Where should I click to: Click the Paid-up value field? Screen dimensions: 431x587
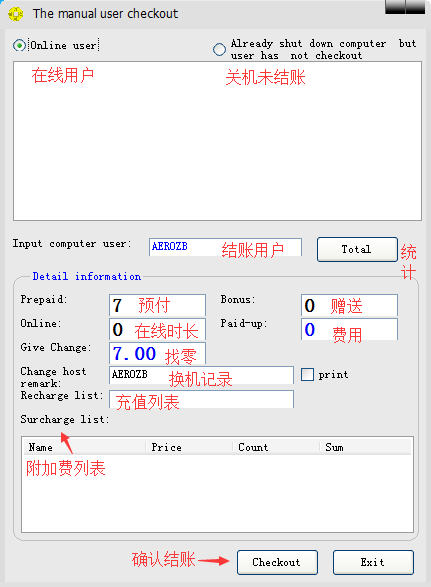coord(349,329)
